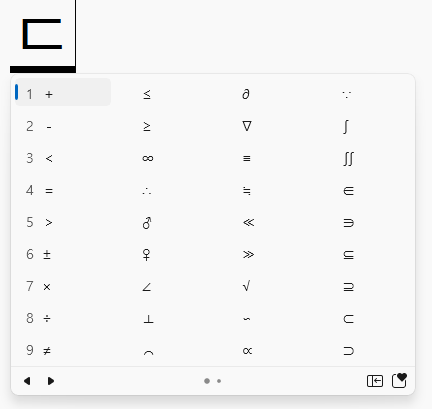Insert the infinity symbol
Image resolution: width=432 pixels, height=409 pixels.
(148, 158)
